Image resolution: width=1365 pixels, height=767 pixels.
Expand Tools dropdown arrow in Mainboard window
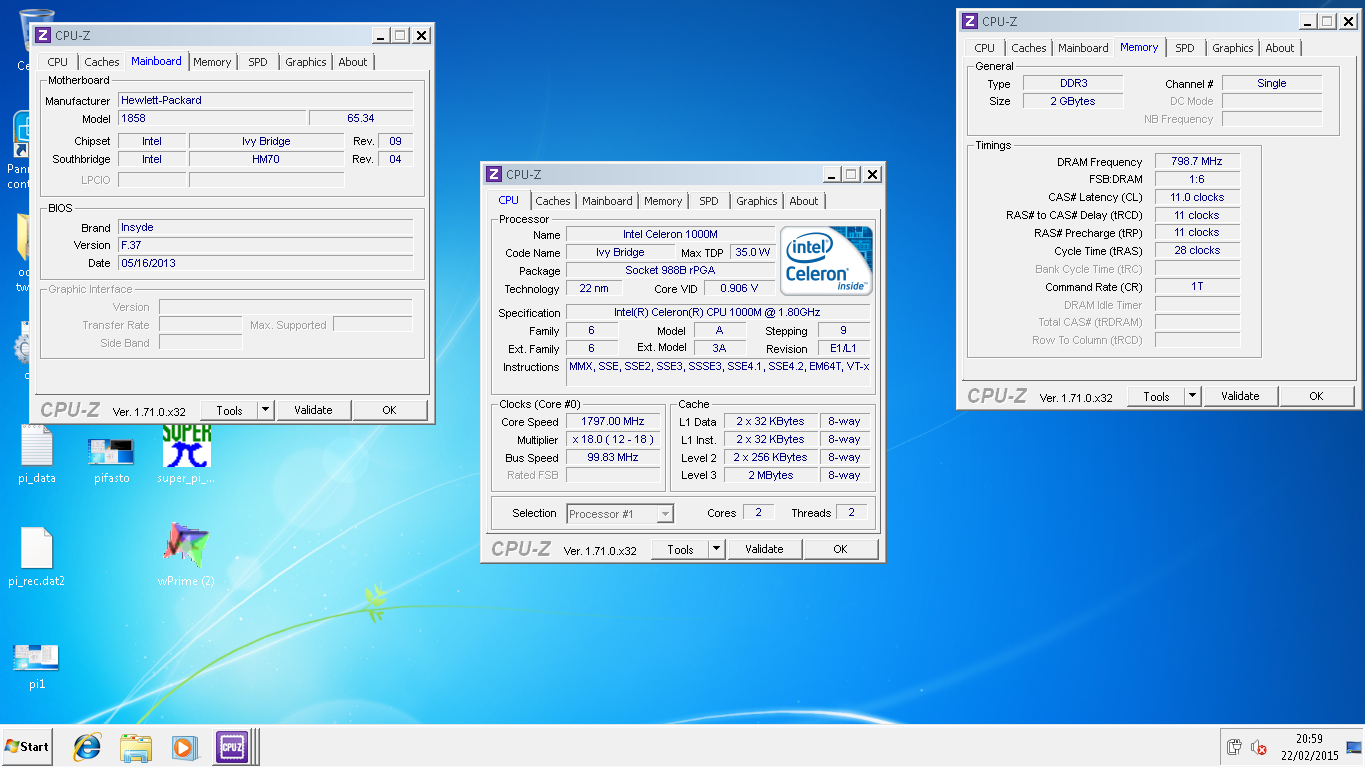click(265, 410)
